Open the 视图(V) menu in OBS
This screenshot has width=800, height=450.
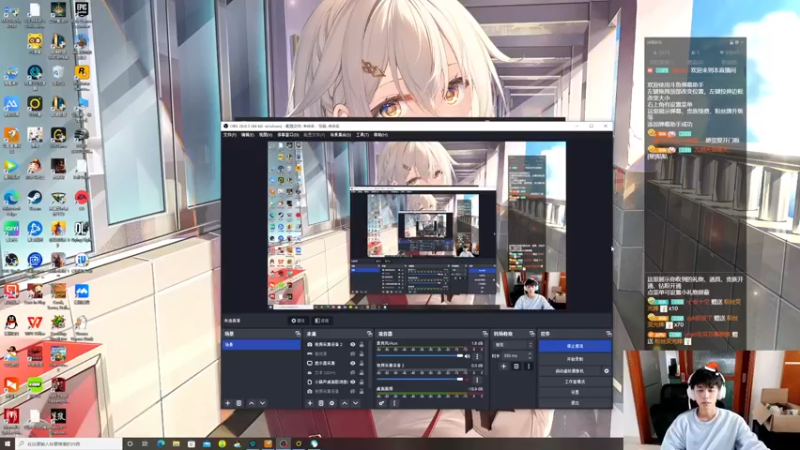pyautogui.click(x=265, y=135)
